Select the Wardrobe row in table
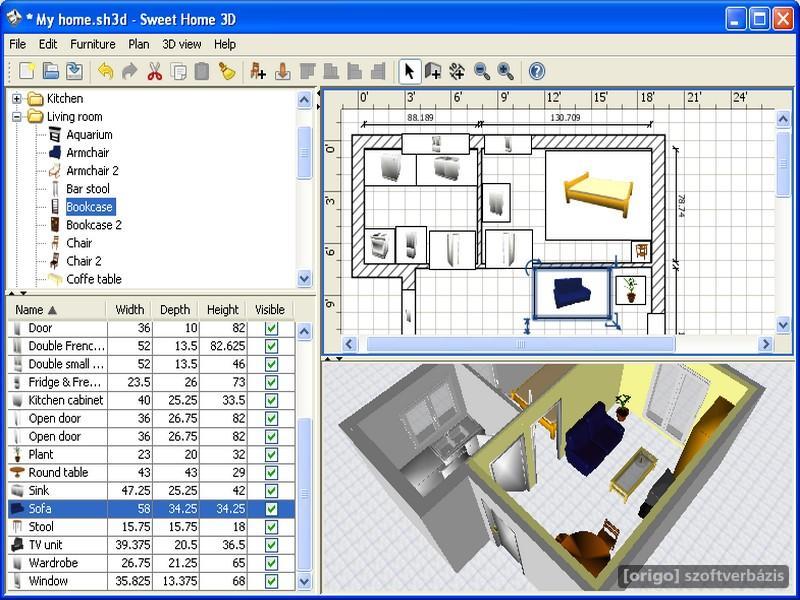 151,563
